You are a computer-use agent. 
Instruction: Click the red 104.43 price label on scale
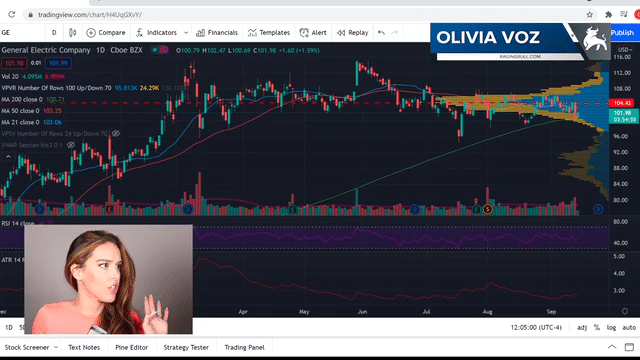(x=622, y=103)
